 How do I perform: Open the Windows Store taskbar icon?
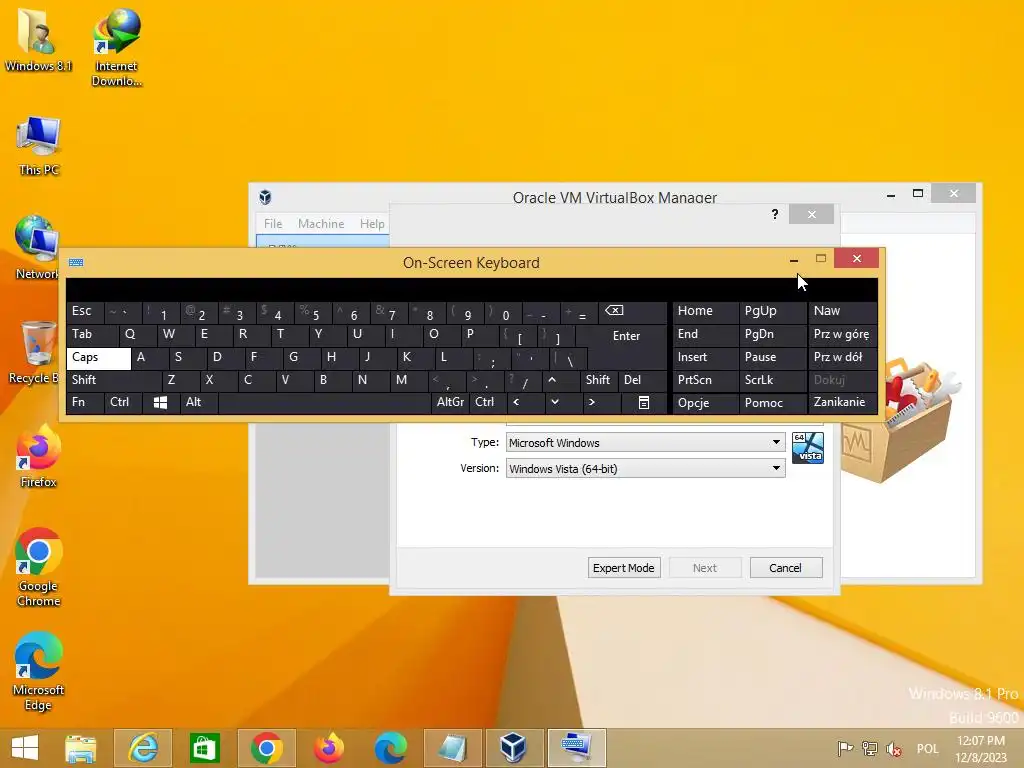coord(204,748)
